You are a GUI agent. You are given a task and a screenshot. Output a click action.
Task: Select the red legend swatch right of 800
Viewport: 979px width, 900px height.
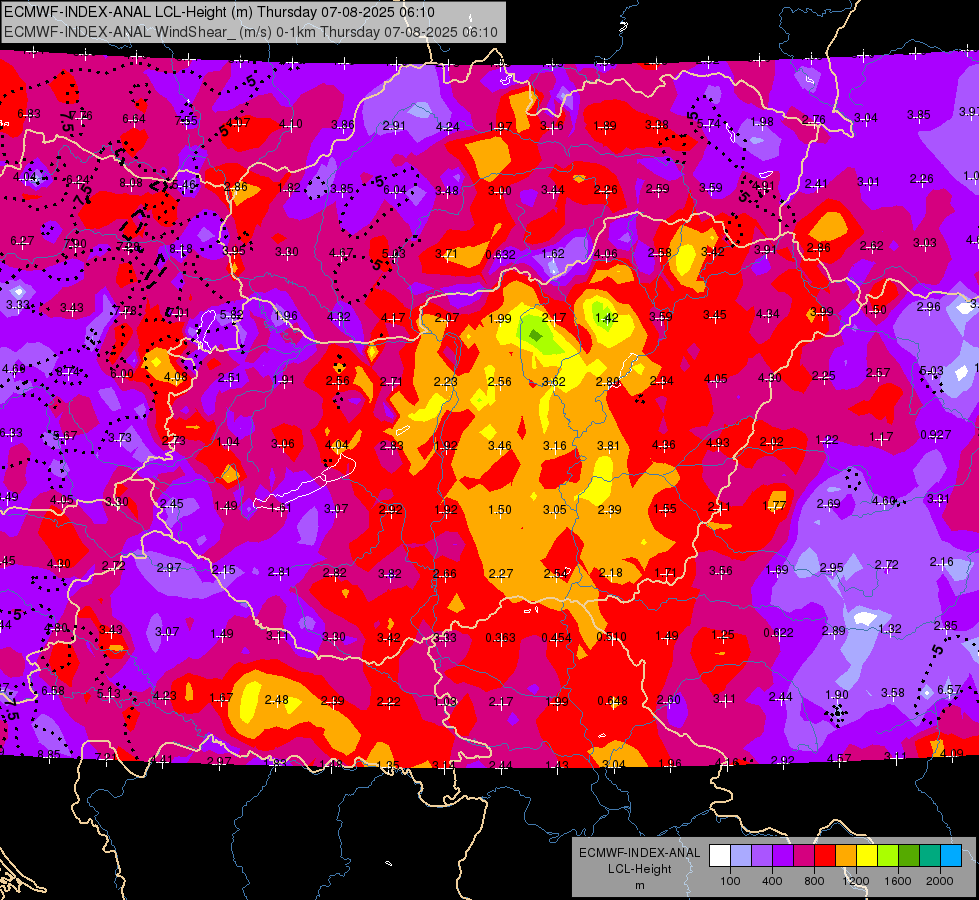coord(825,856)
